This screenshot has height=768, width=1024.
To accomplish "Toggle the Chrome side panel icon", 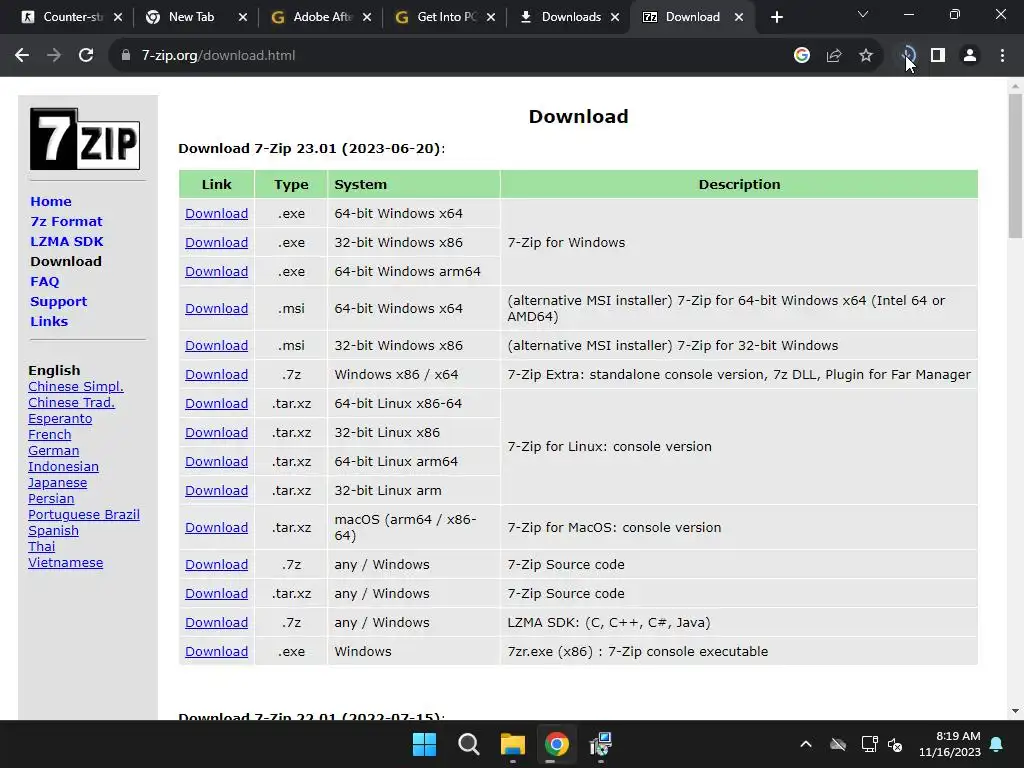I will point(938,56).
